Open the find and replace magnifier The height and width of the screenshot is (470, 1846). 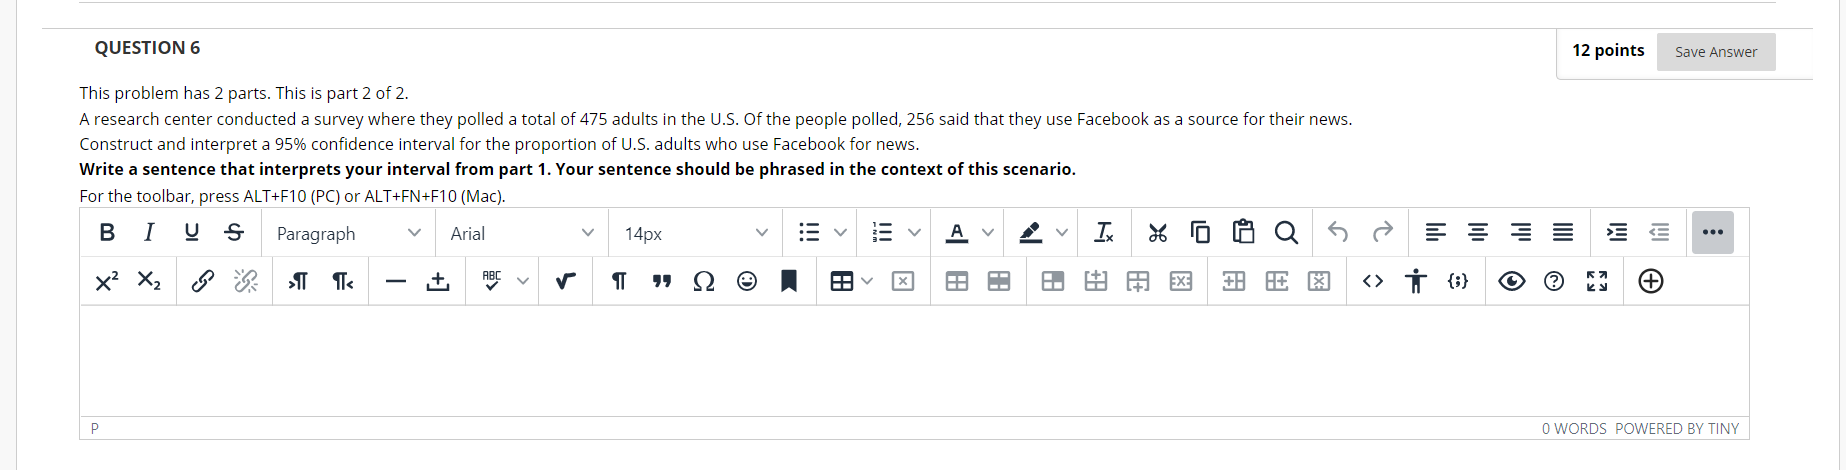(x=1286, y=233)
